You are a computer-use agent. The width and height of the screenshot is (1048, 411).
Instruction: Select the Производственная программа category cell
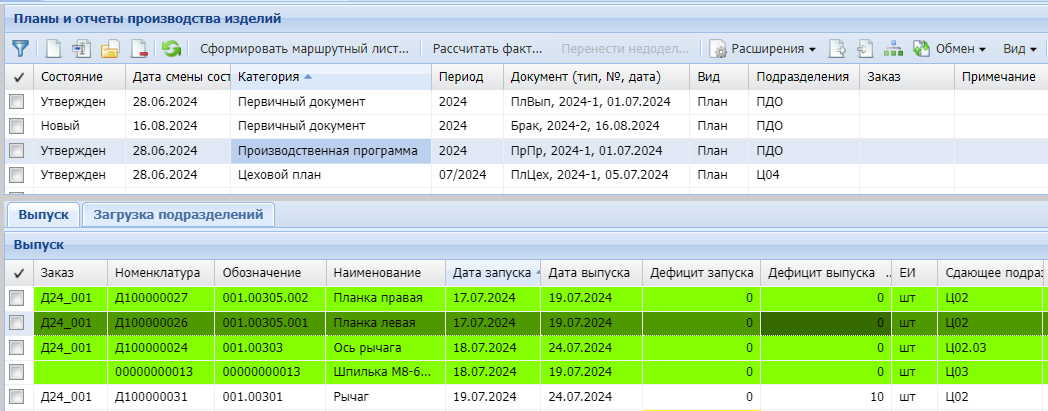pyautogui.click(x=330, y=151)
